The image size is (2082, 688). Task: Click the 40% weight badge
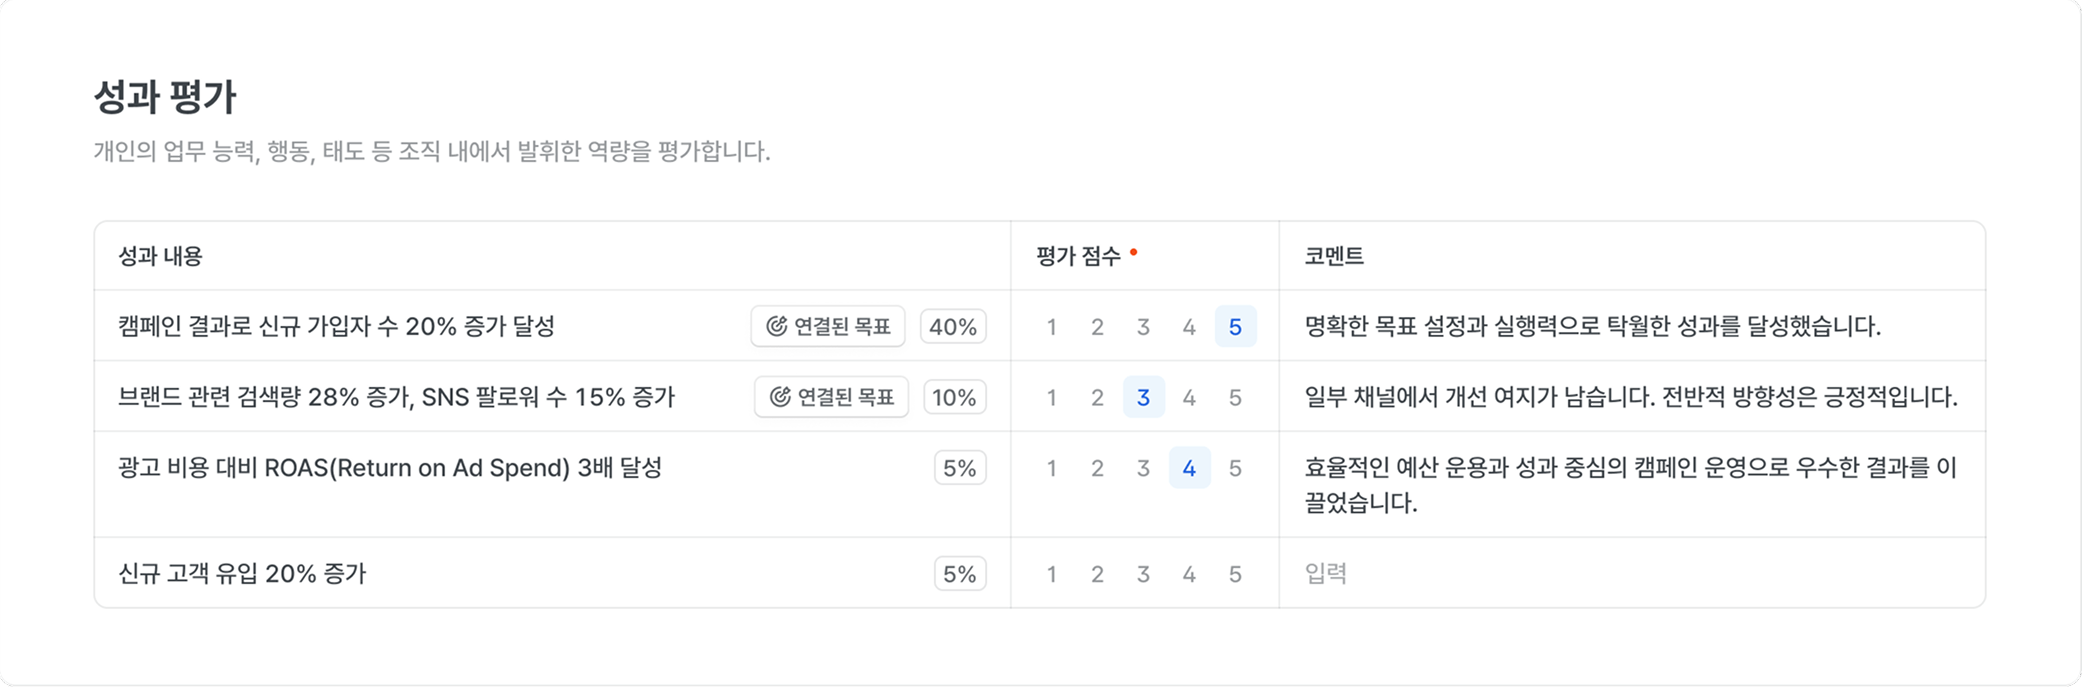click(x=953, y=326)
